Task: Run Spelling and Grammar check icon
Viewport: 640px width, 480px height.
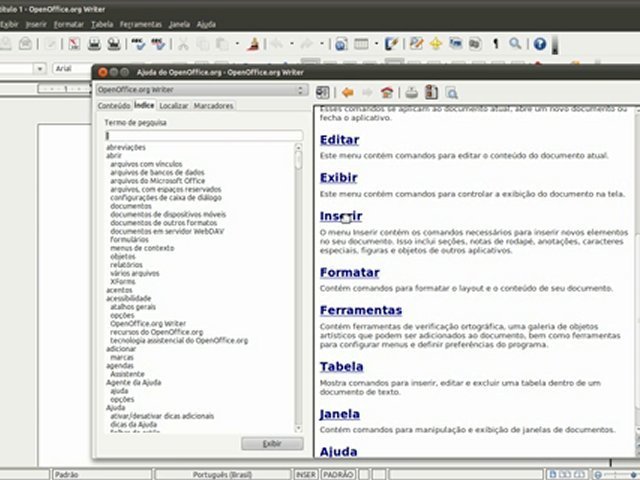Action: click(138, 44)
